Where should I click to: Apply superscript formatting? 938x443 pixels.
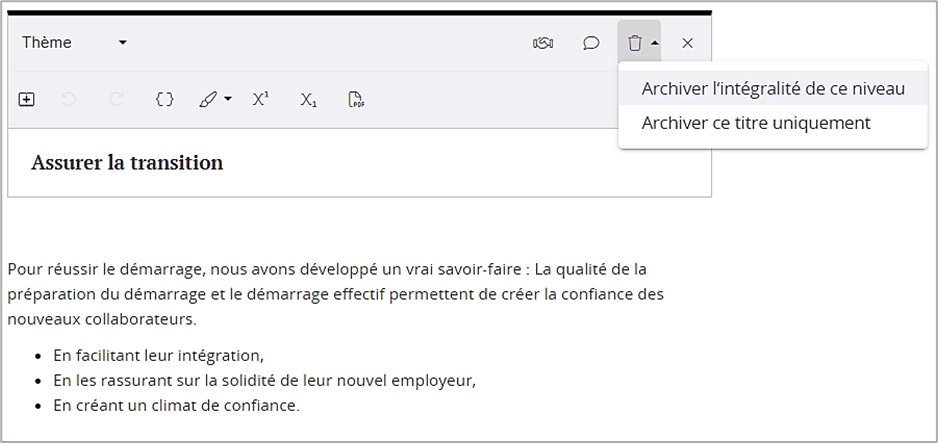260,99
